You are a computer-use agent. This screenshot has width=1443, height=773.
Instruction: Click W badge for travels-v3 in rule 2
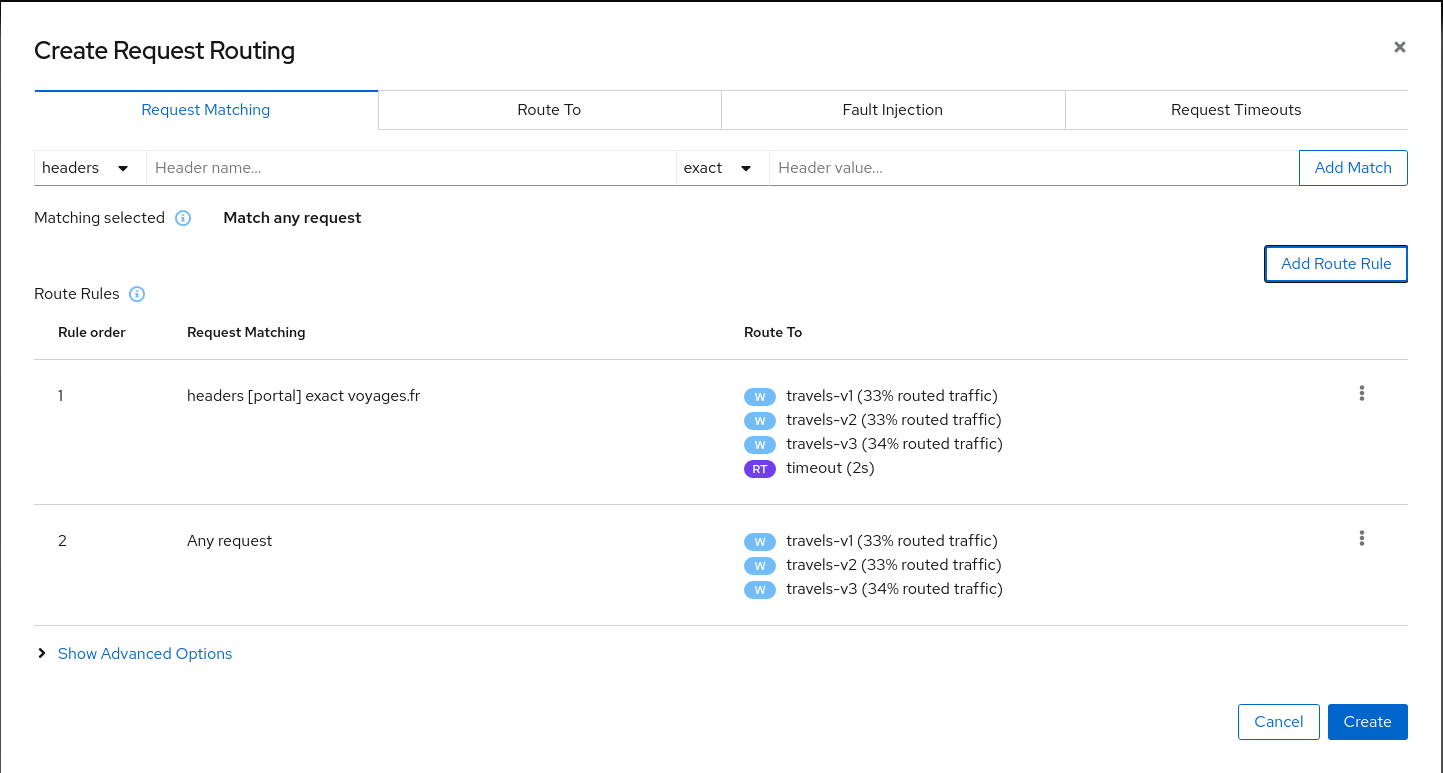pos(759,590)
